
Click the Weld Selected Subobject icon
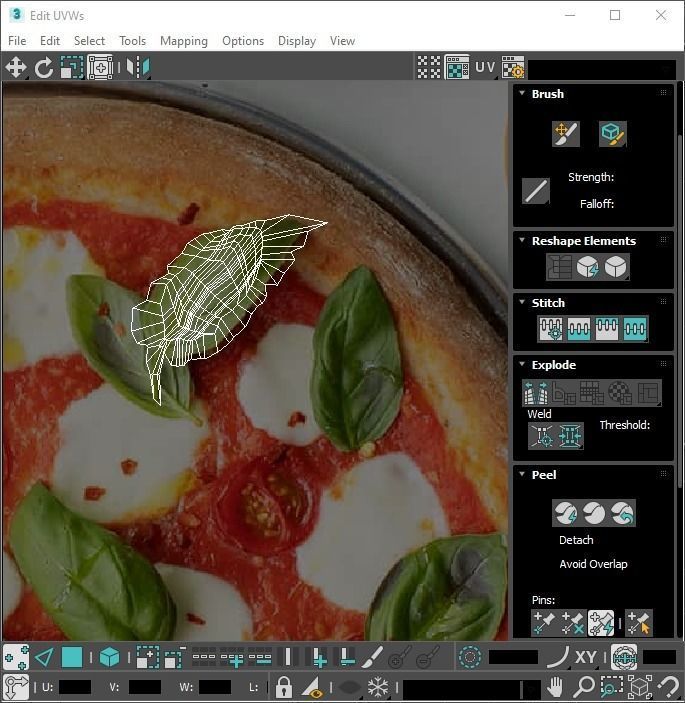(570, 436)
